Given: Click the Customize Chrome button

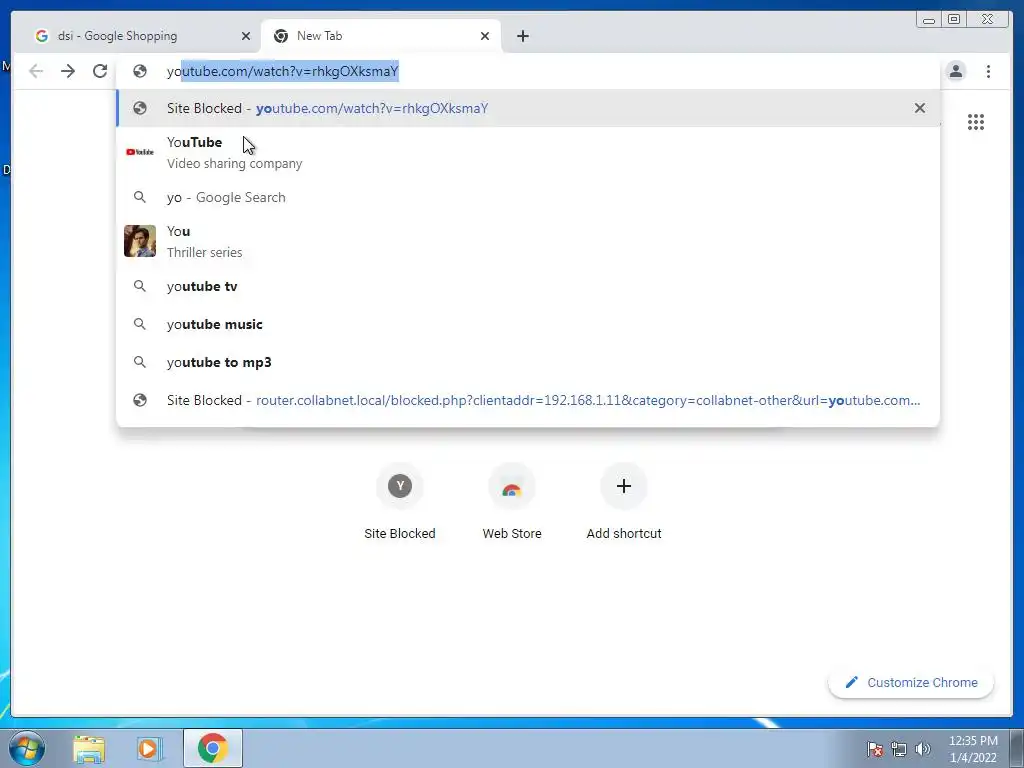Looking at the screenshot, I should coord(911,682).
